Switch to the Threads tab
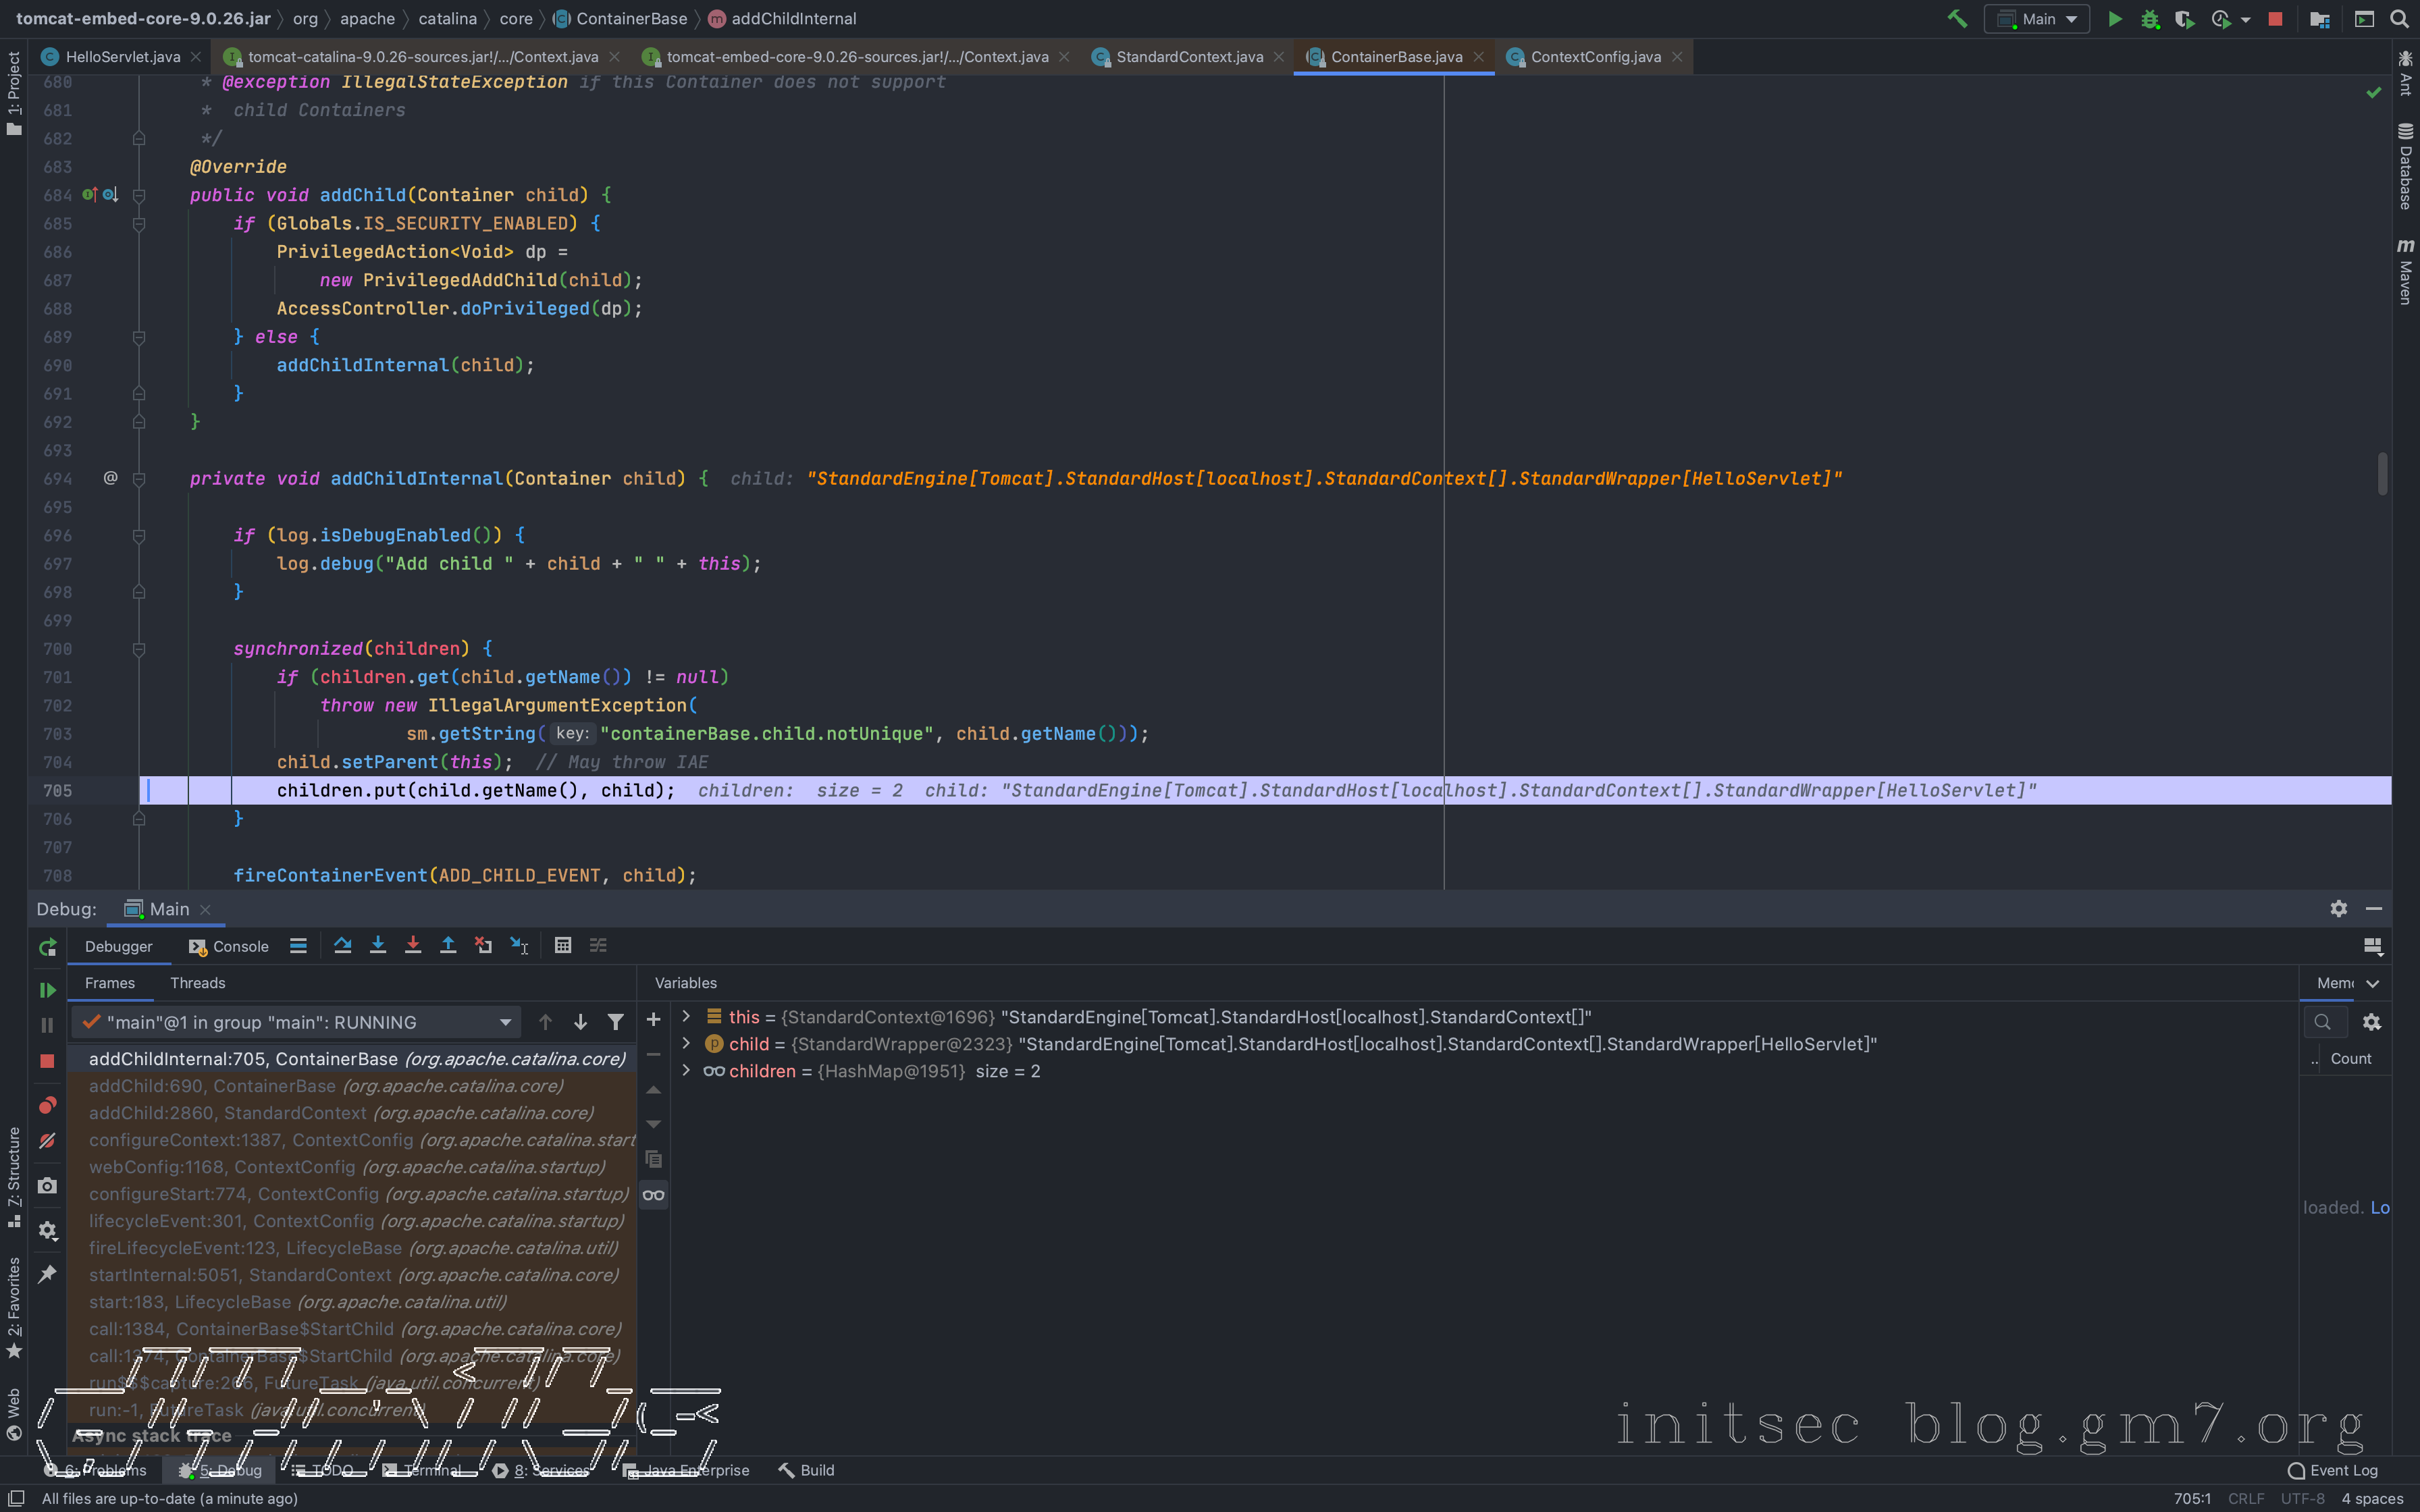Screen dimensions: 2420x1512 [x=197, y=983]
